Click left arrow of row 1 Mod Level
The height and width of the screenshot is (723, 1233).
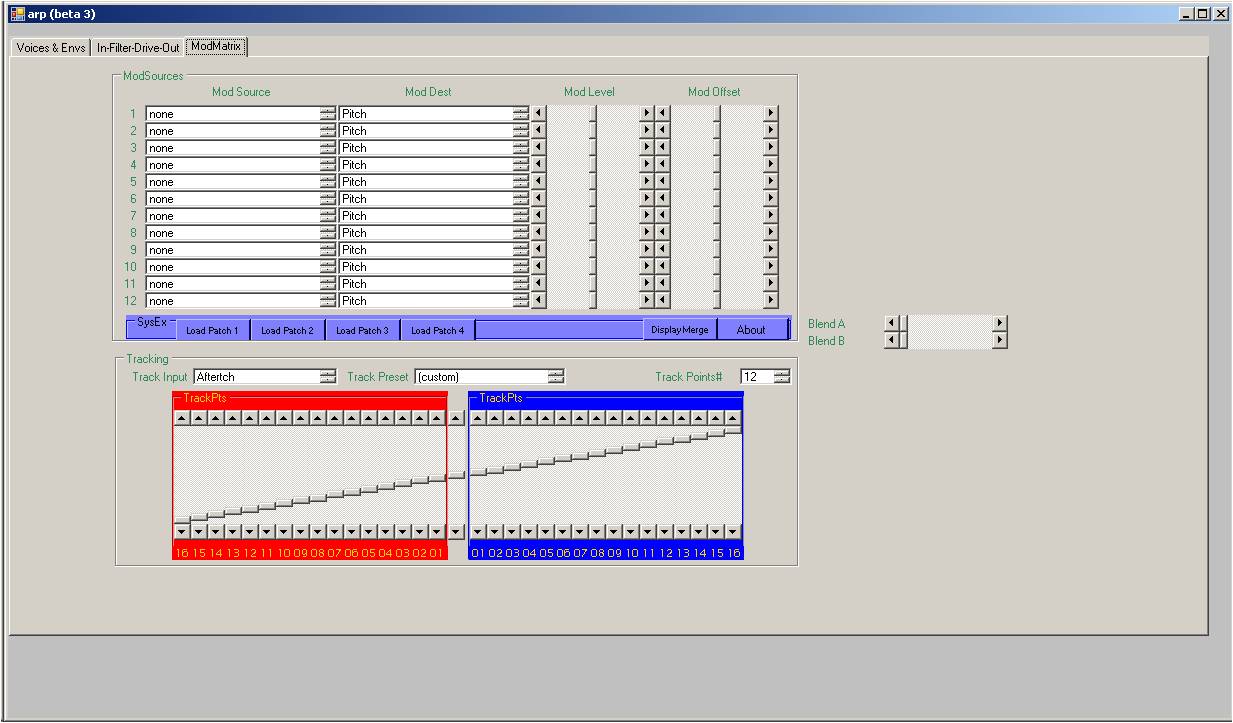point(539,114)
